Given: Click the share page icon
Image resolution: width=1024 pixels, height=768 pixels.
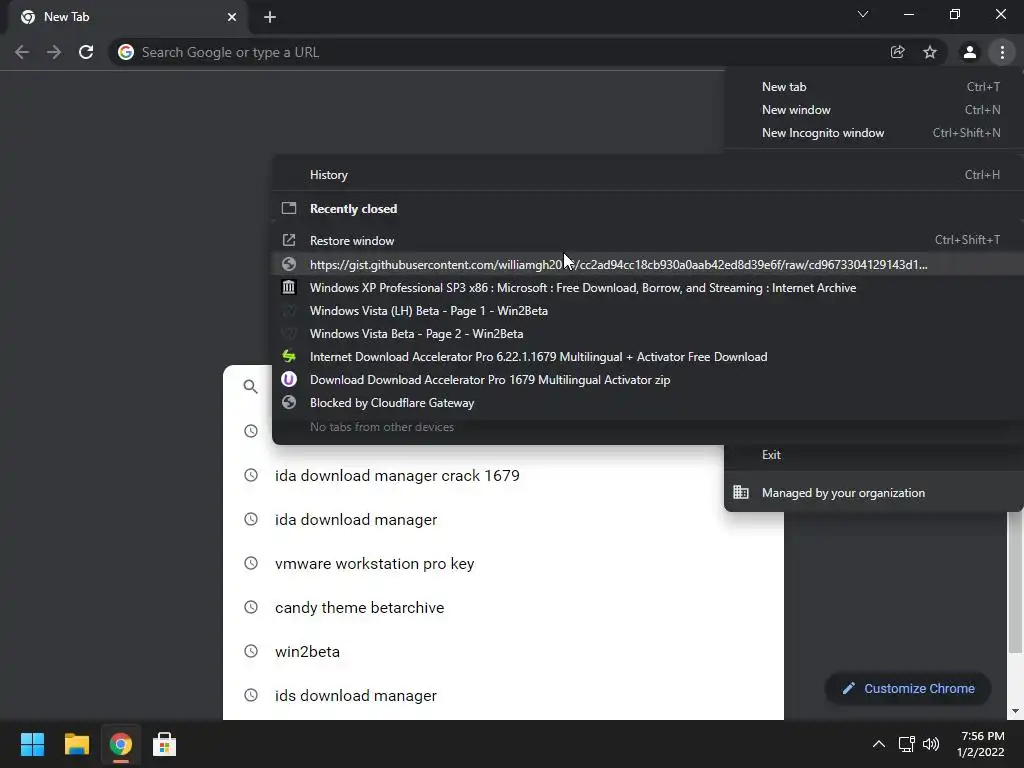Looking at the screenshot, I should pyautogui.click(x=897, y=52).
